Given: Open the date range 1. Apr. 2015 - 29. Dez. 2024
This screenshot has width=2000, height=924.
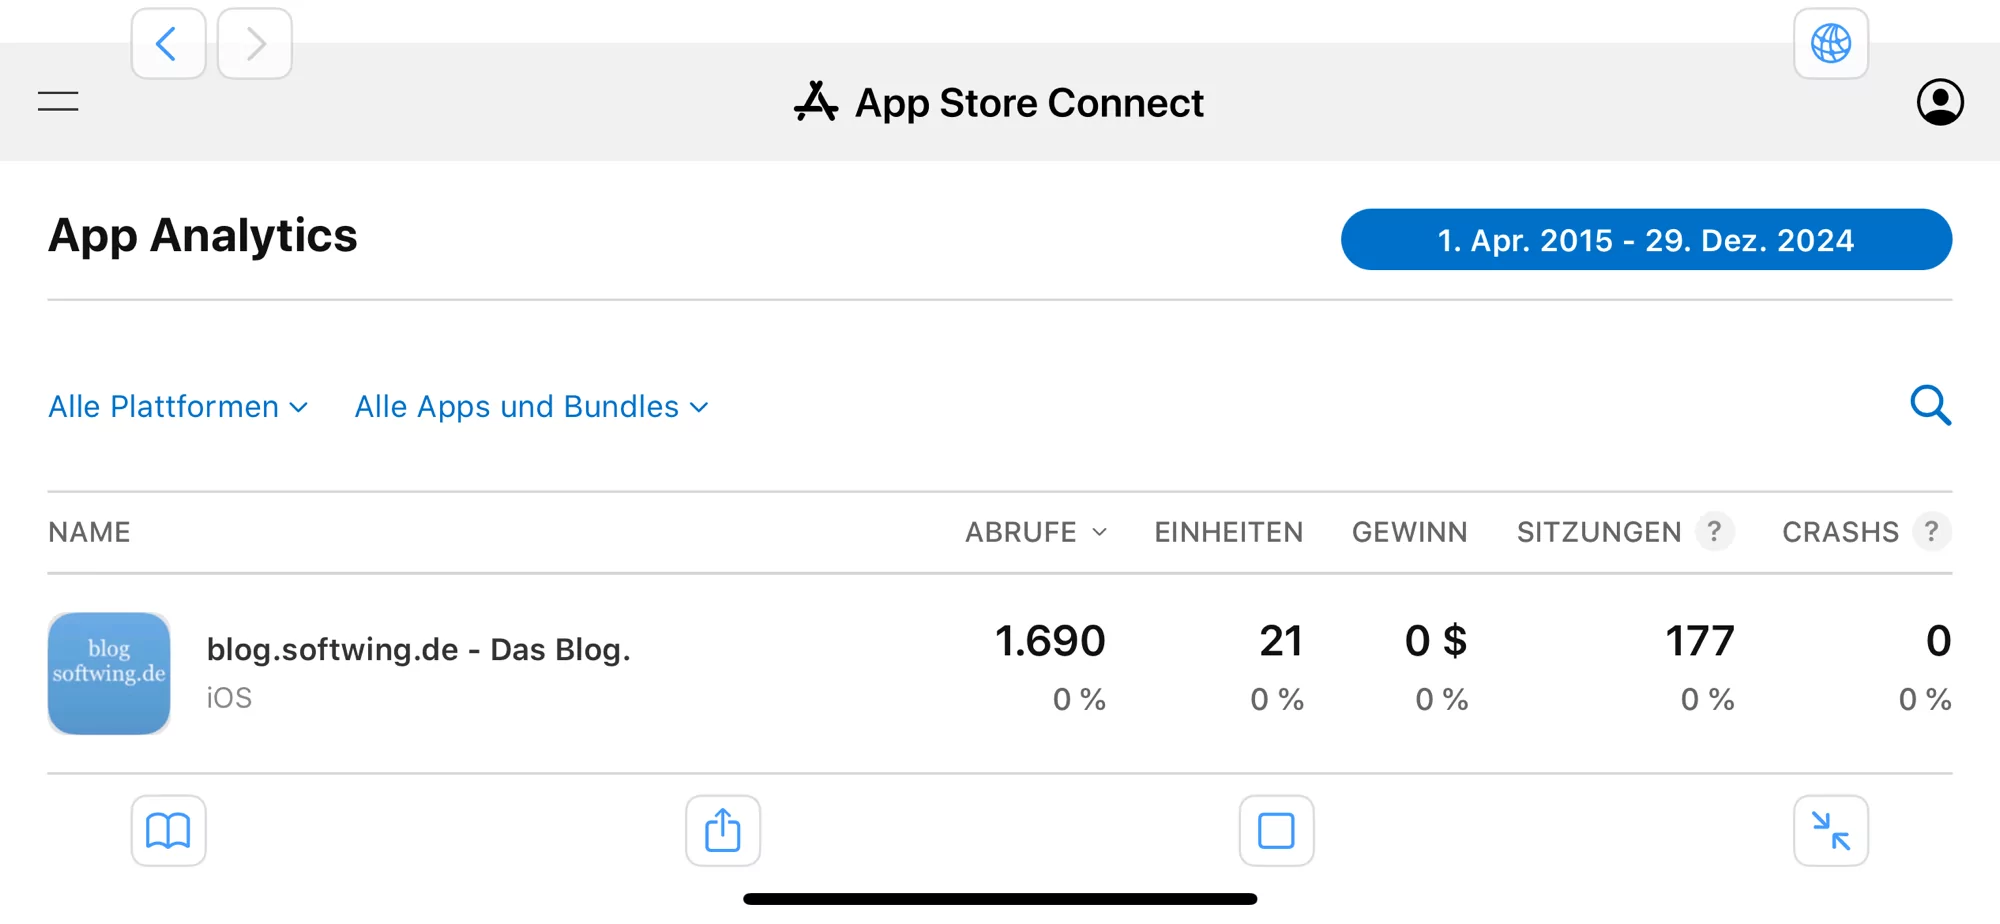Looking at the screenshot, I should click(1646, 240).
